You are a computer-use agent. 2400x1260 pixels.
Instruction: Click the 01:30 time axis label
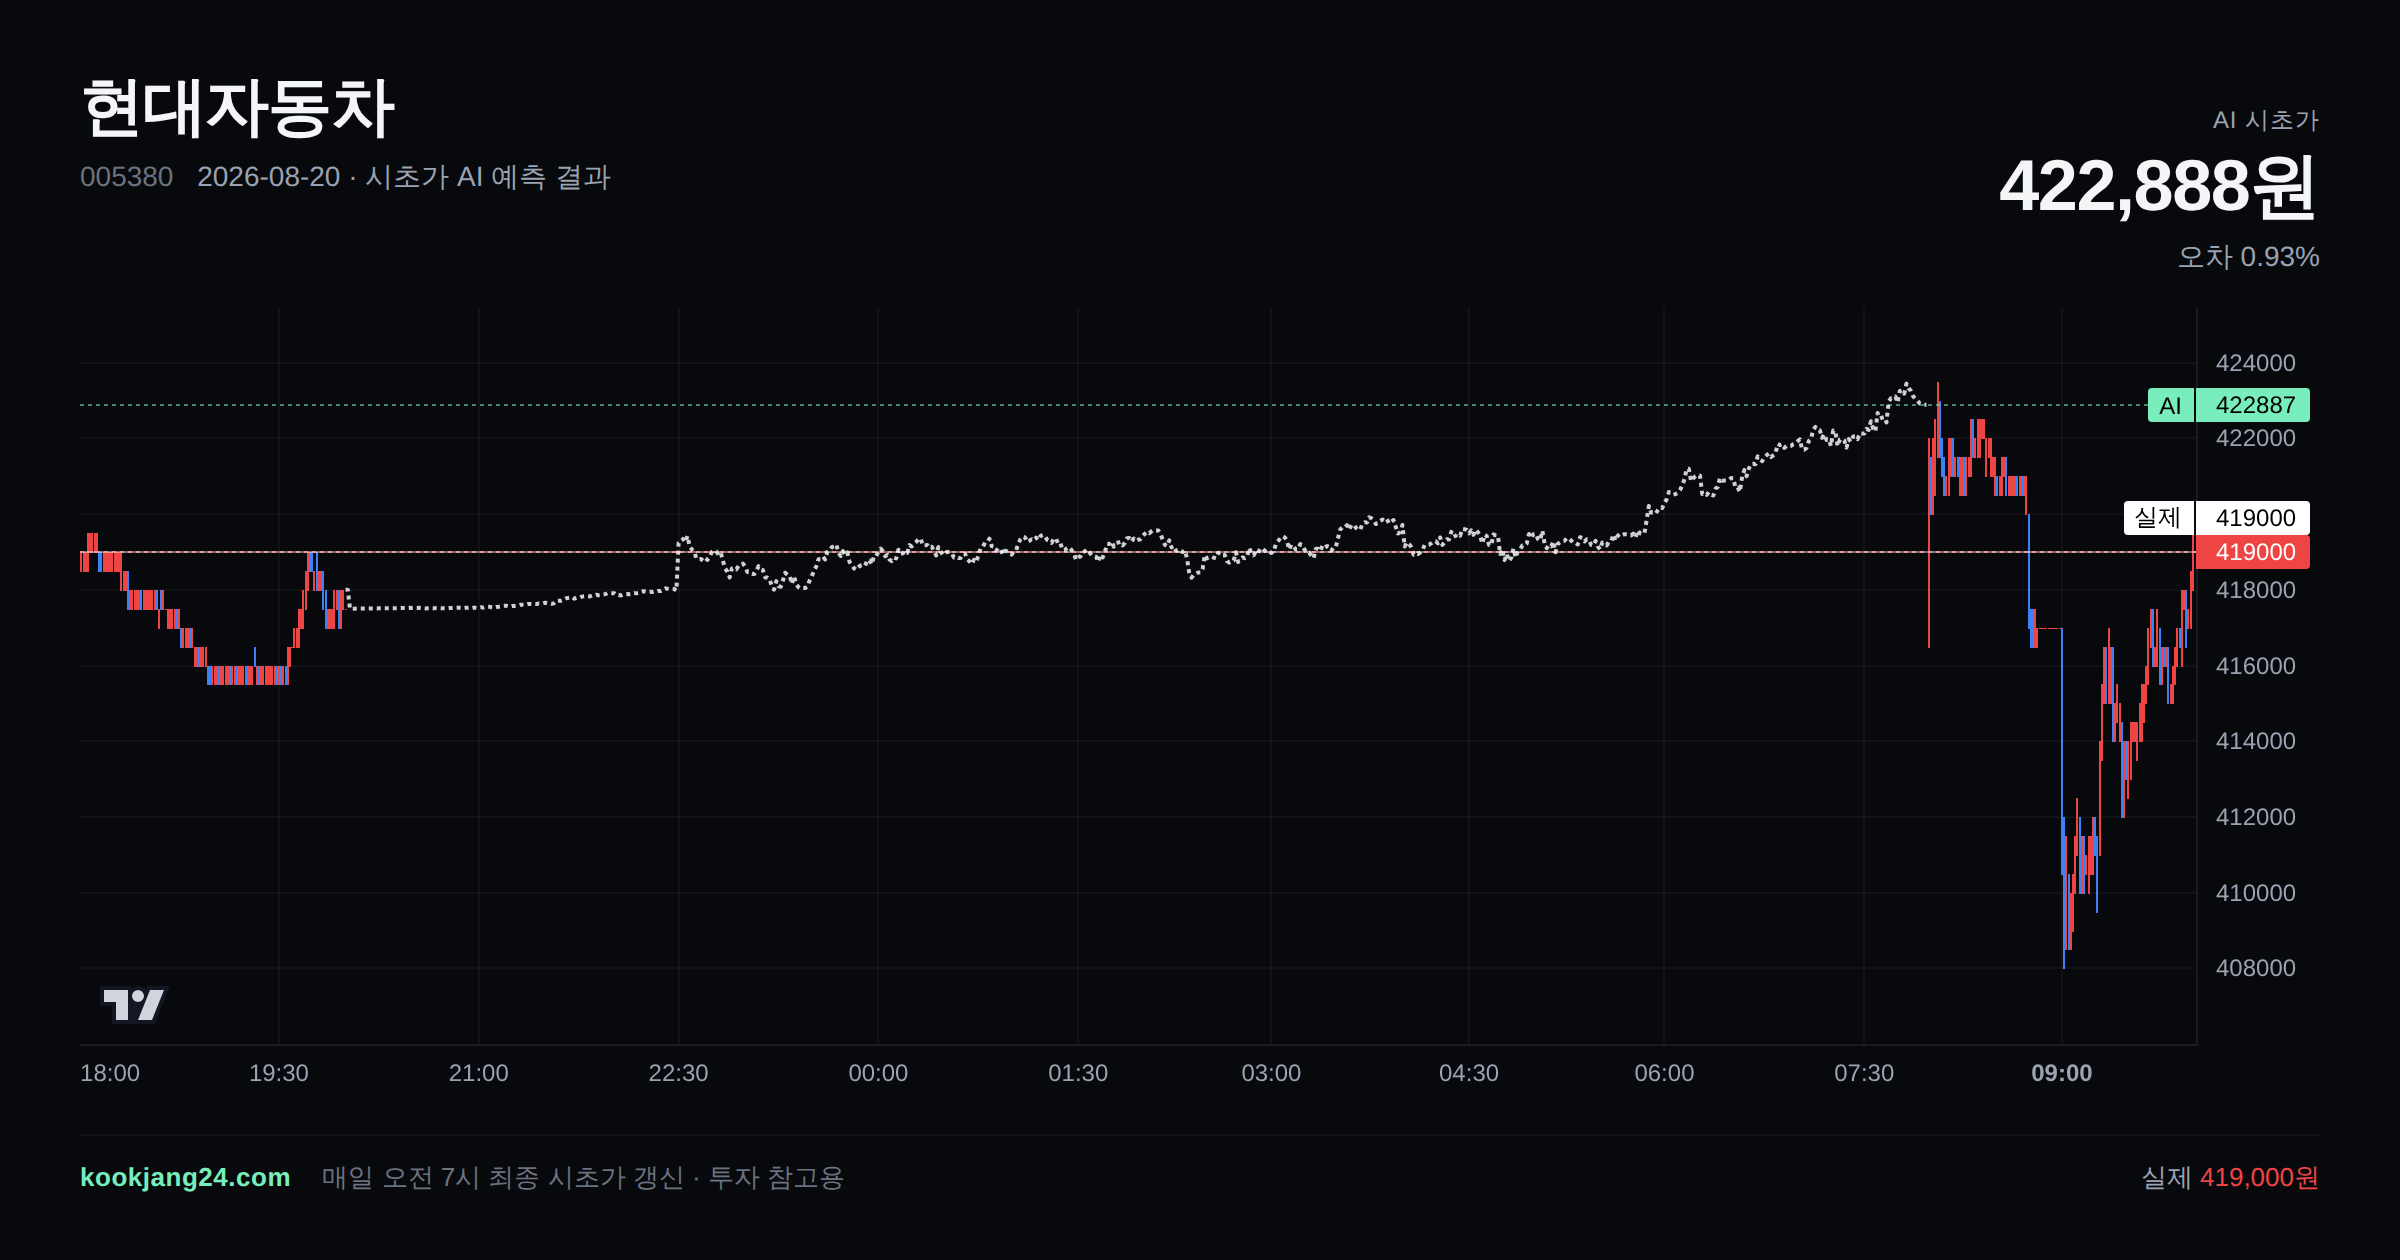[1078, 1073]
